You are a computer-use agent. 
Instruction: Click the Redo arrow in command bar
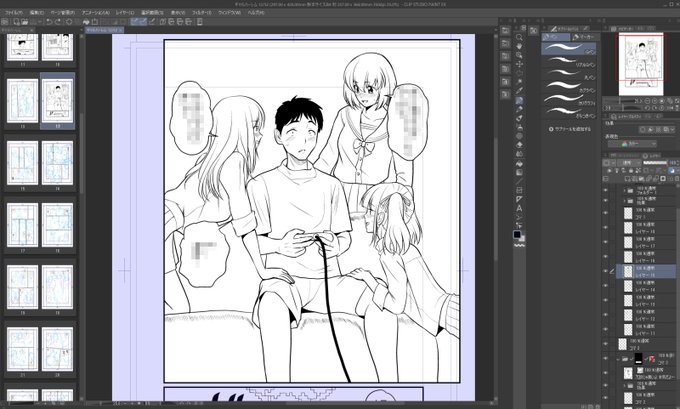[x=58, y=22]
